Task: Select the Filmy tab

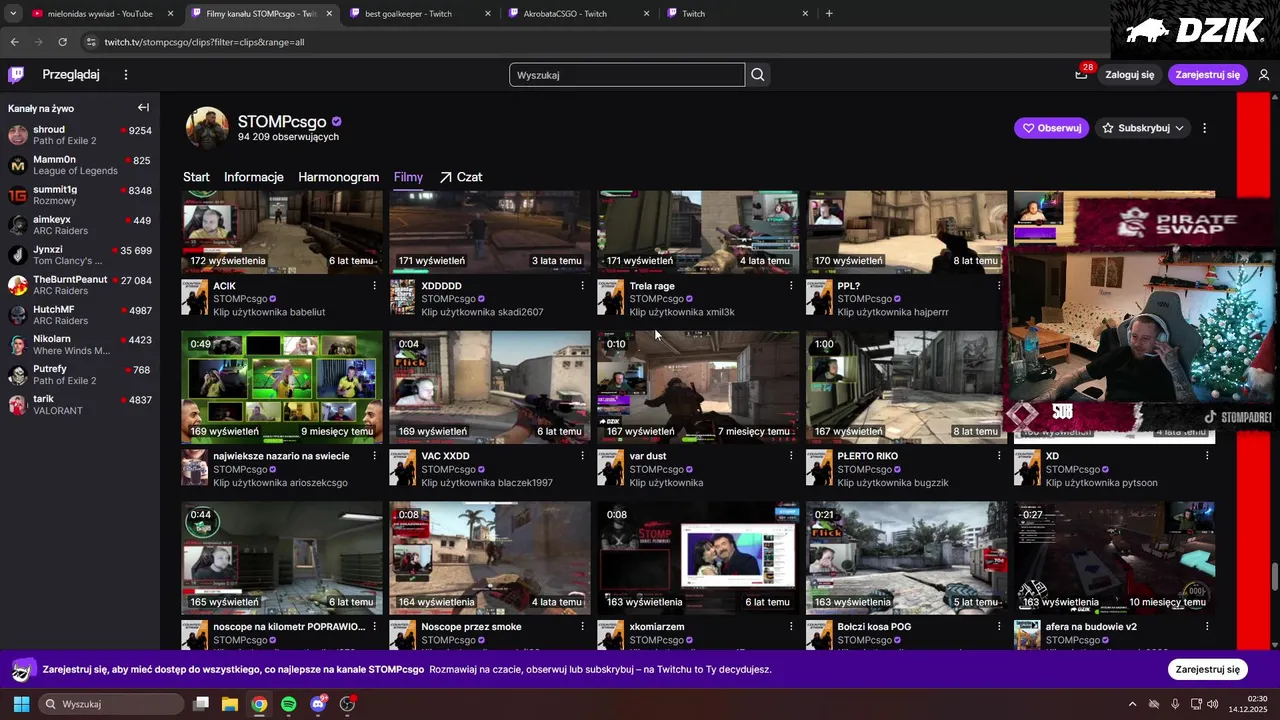Action: (408, 177)
